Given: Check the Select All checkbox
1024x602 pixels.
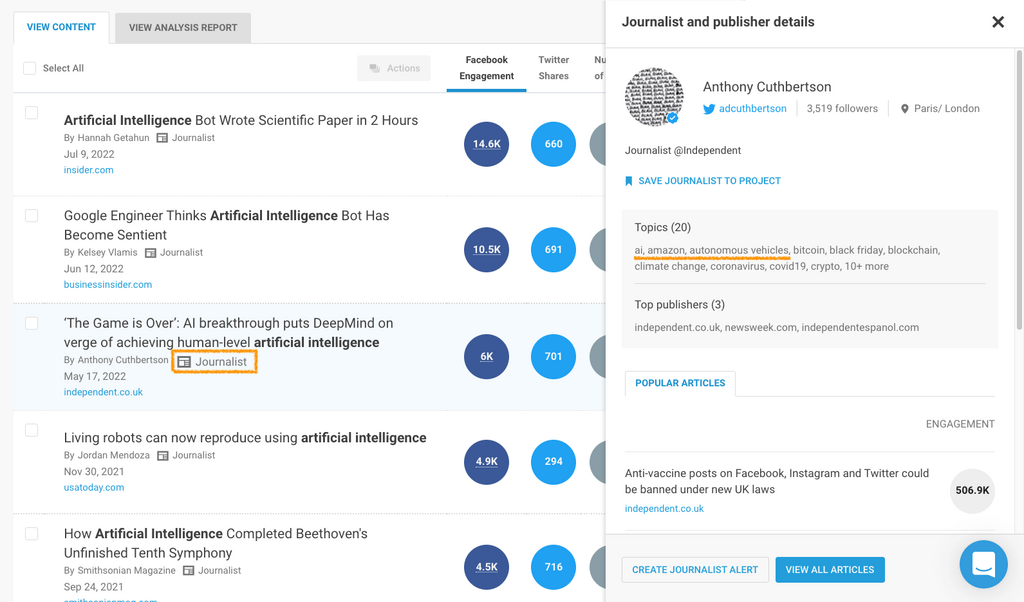Looking at the screenshot, I should pyautogui.click(x=30, y=68).
